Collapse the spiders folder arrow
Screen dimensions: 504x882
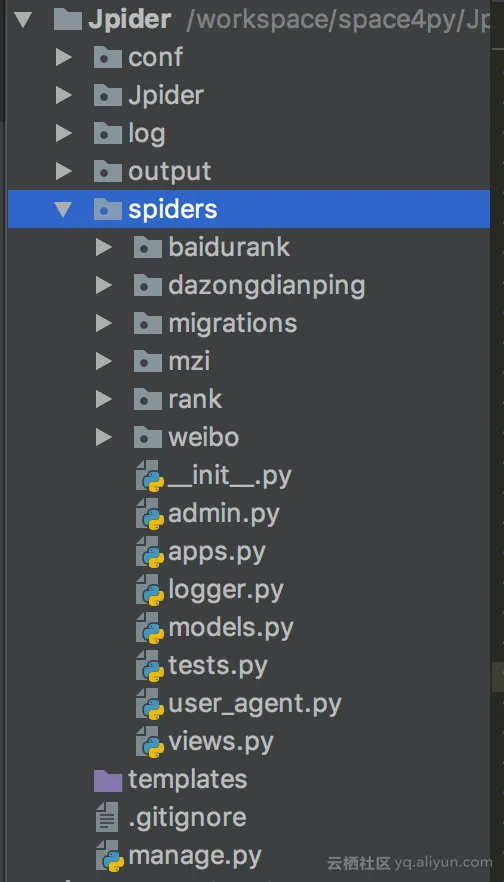(x=64, y=209)
